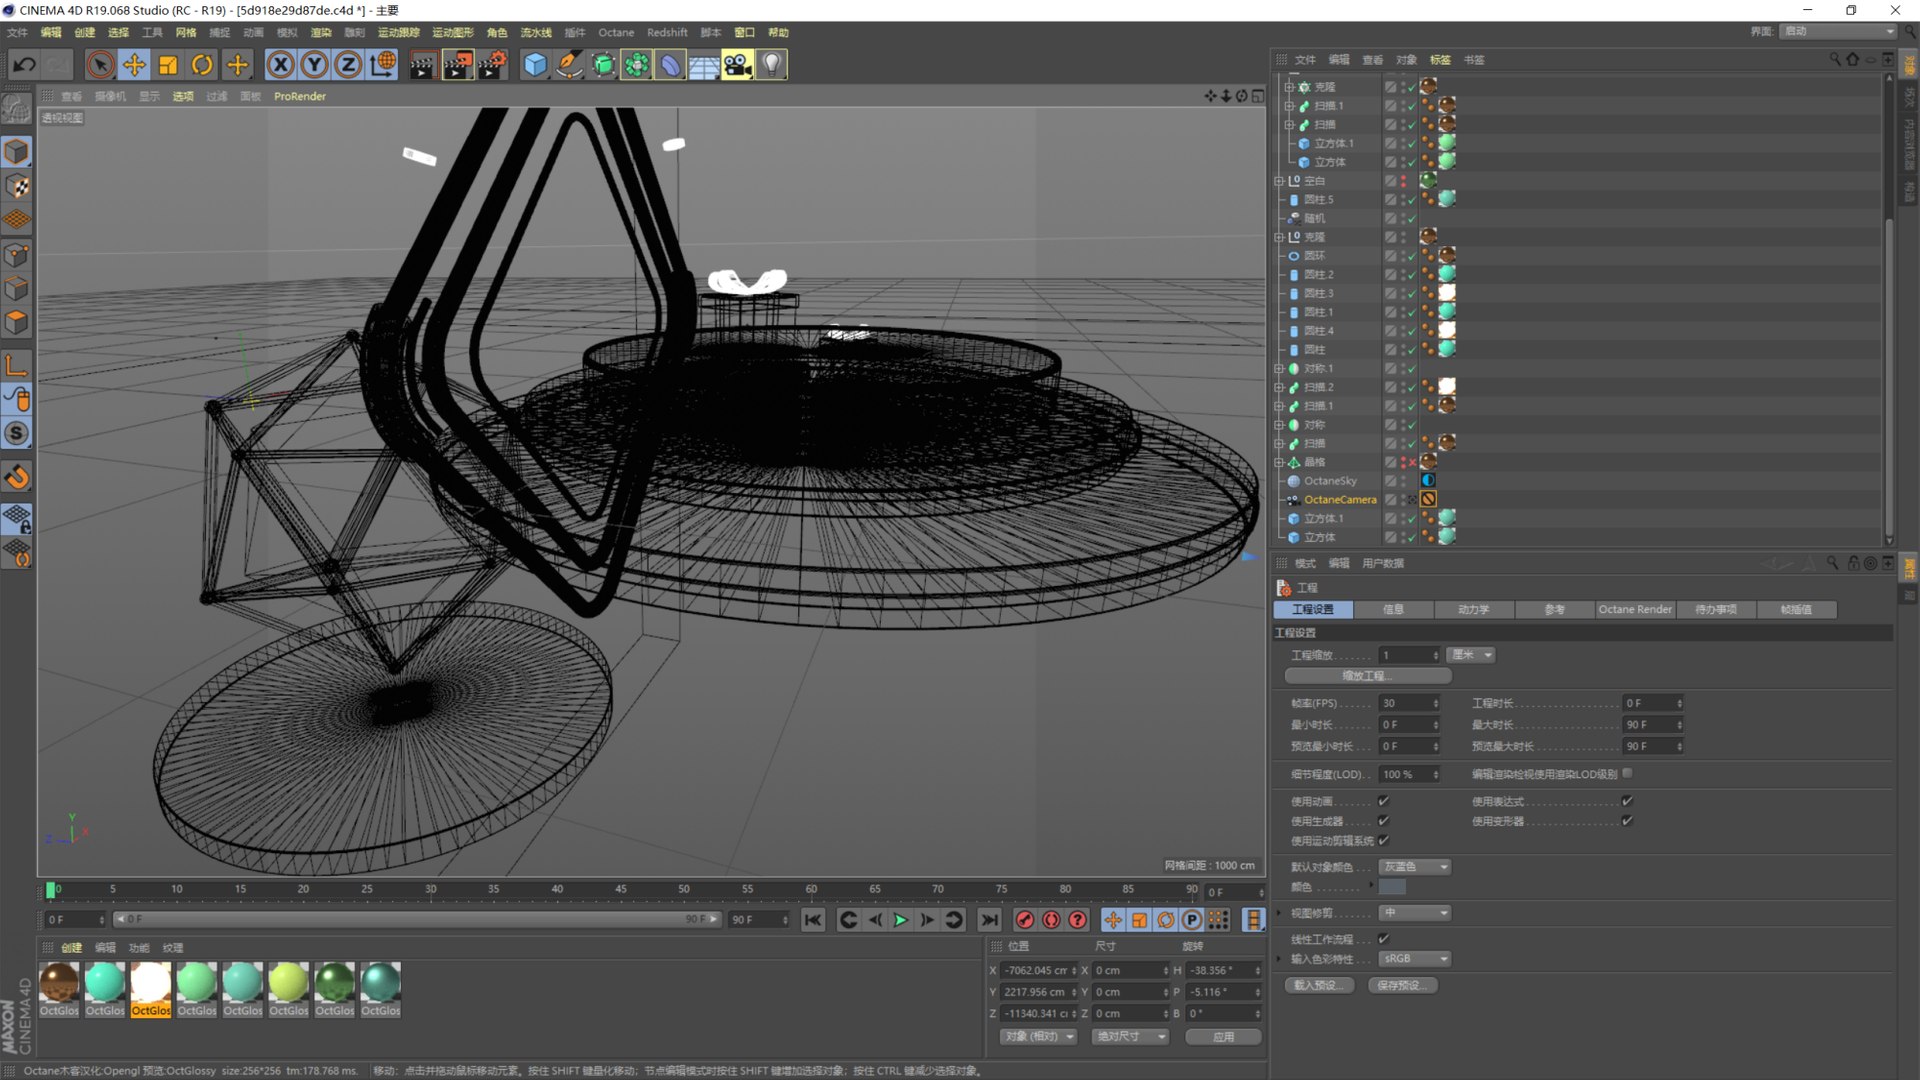This screenshot has width=1920, height=1080.
Task: Open the 输入色彩特性 sRGB dropdown
Action: tap(1415, 959)
